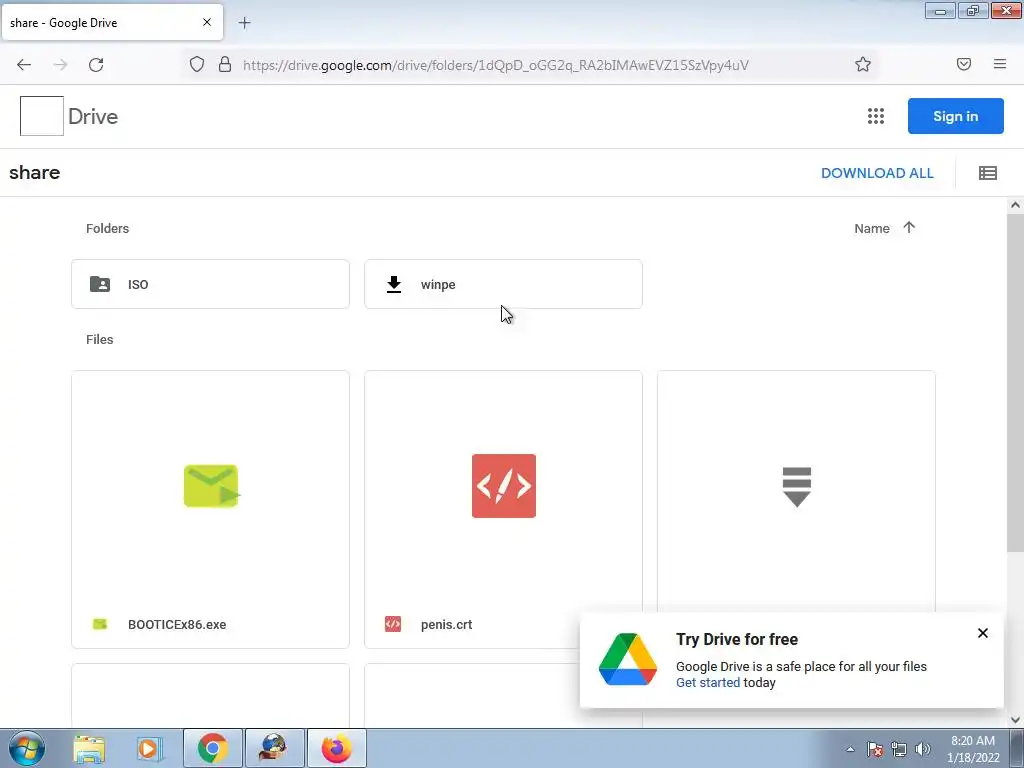Viewport: 1024px width, 768px height.
Task: Open the Google apps grid icon
Action: click(876, 116)
